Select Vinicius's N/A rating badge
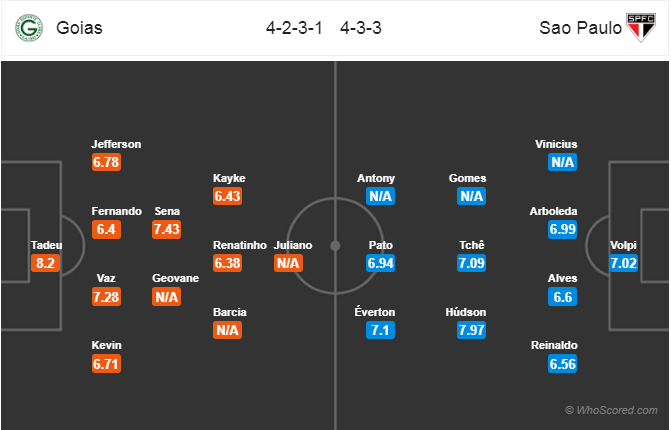The width and height of the screenshot is (671, 430). [562, 162]
